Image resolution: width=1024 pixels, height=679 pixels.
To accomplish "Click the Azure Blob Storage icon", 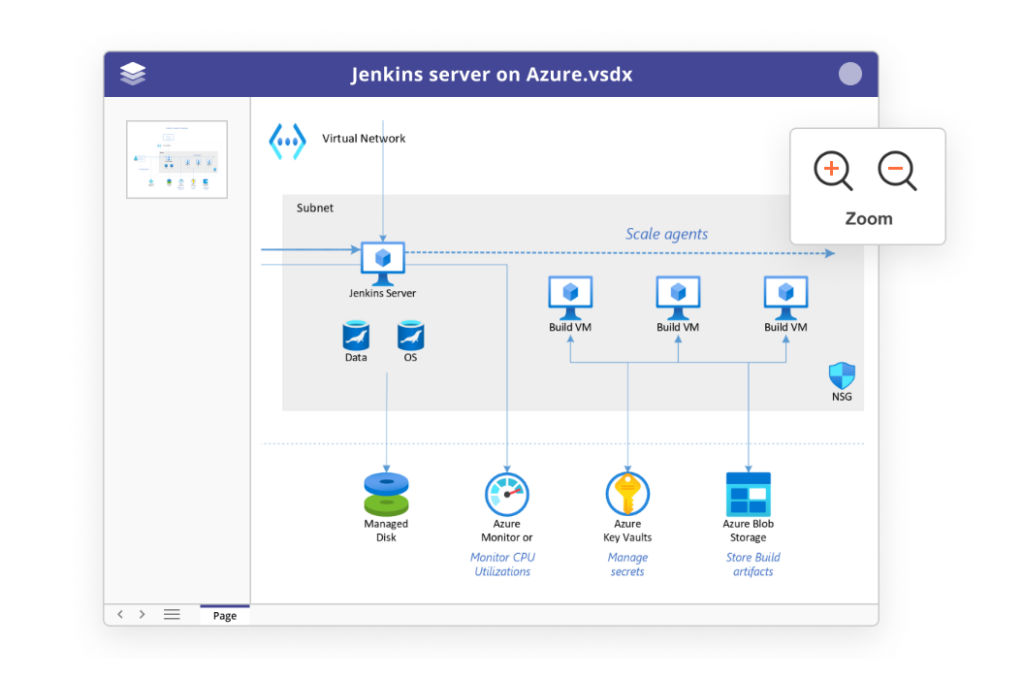I will (749, 492).
